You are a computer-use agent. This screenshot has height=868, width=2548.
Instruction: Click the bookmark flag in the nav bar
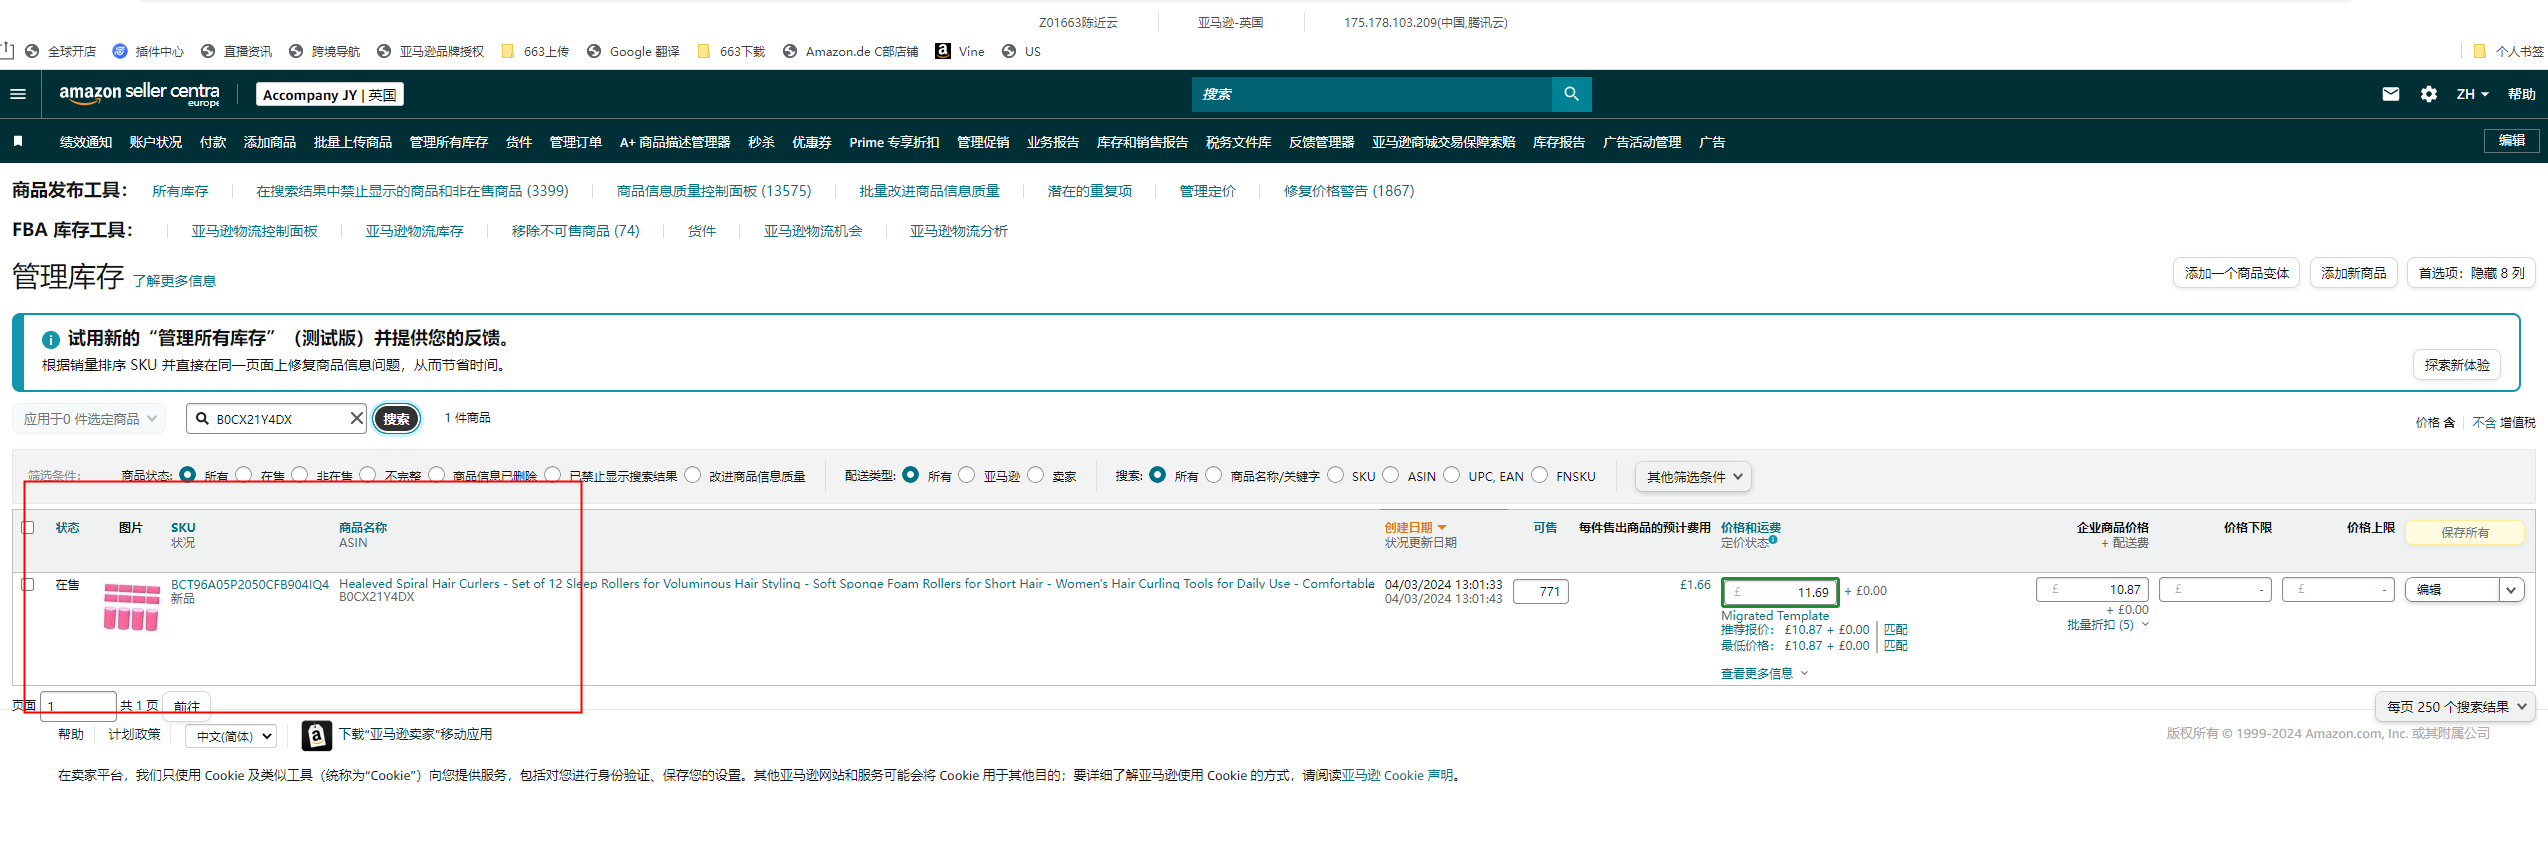[18, 142]
